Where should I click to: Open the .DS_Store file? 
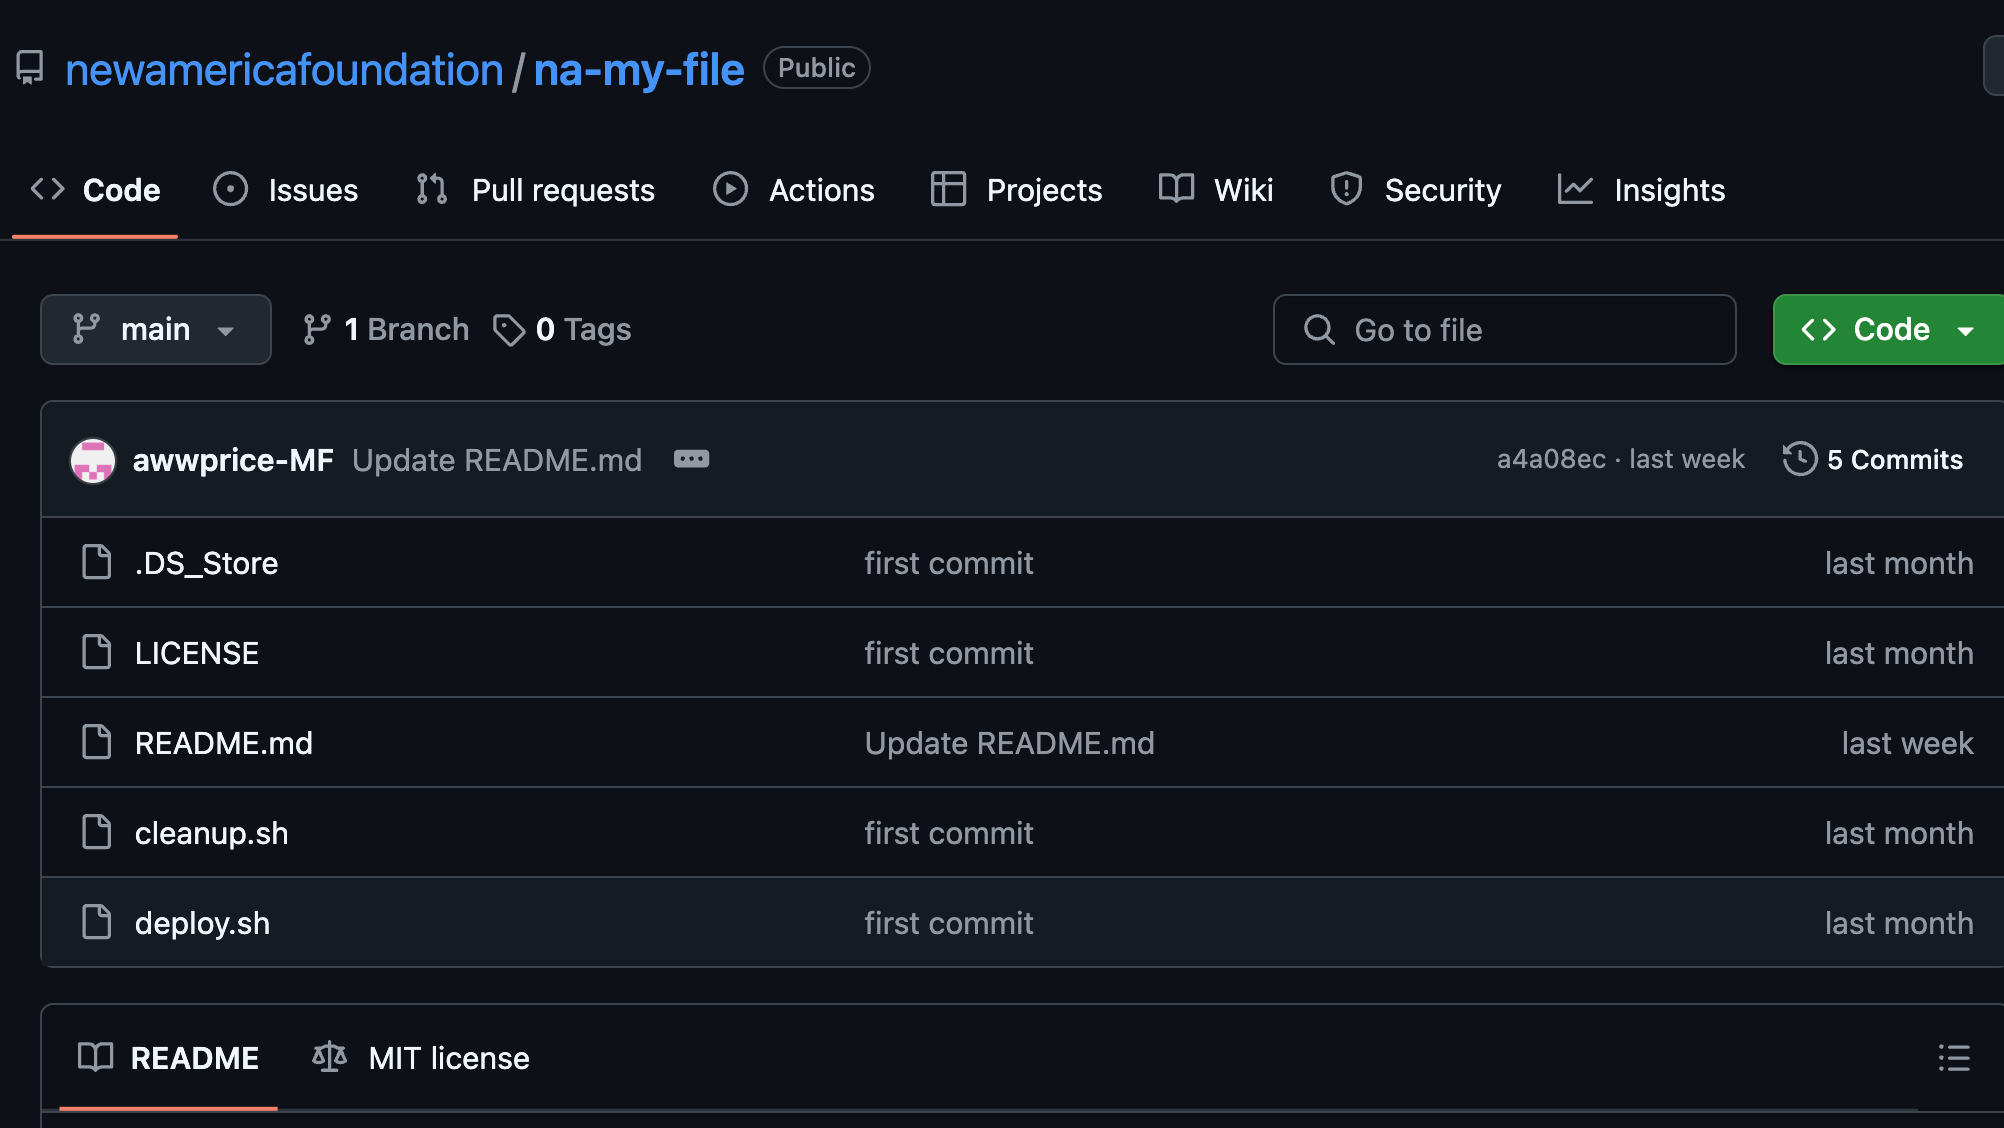[206, 563]
